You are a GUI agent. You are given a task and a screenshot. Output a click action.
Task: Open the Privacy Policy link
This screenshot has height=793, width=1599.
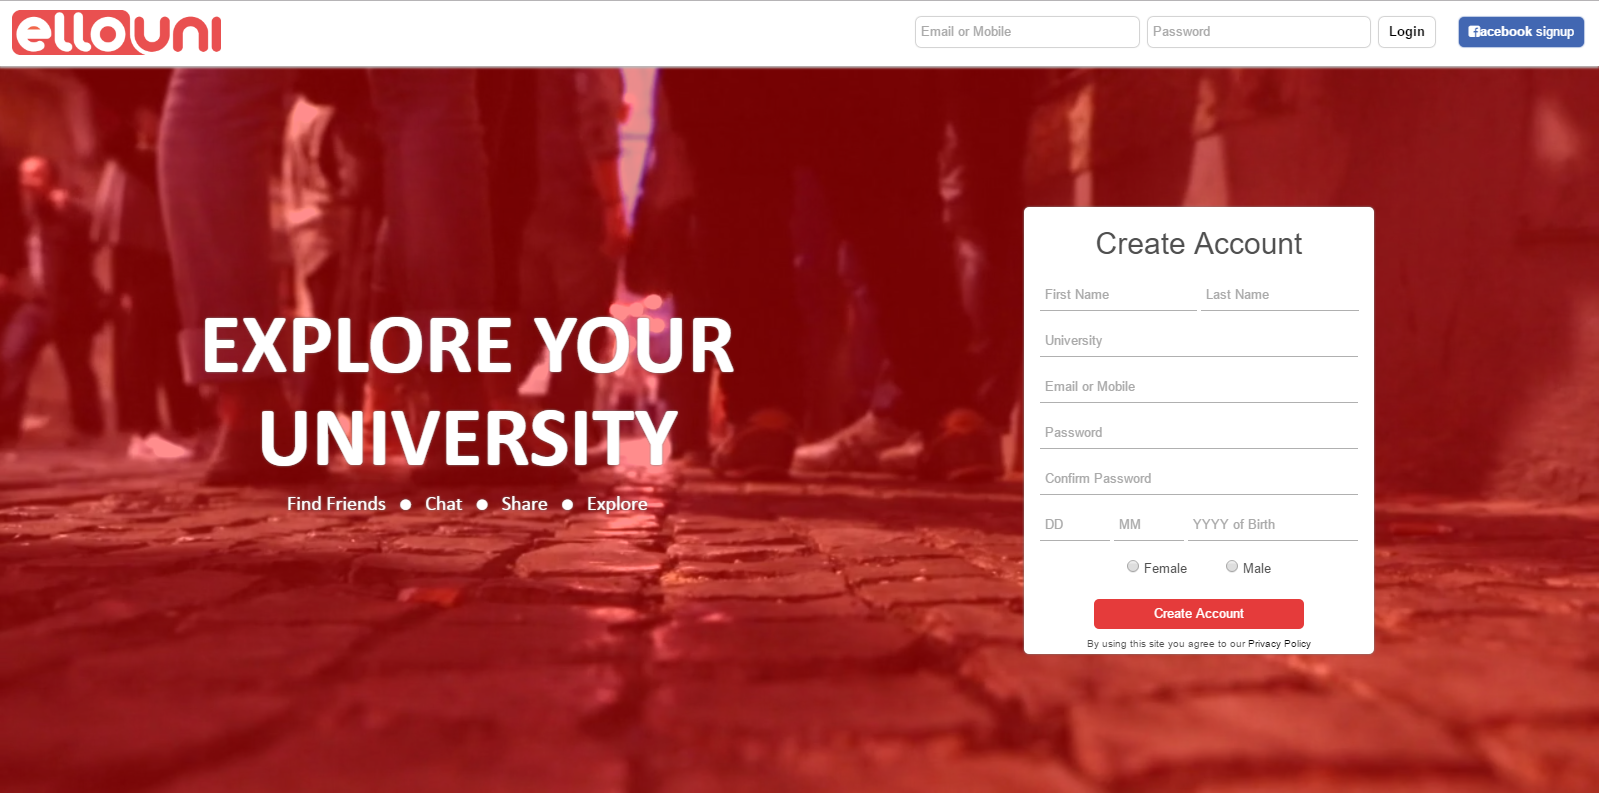(x=1279, y=644)
